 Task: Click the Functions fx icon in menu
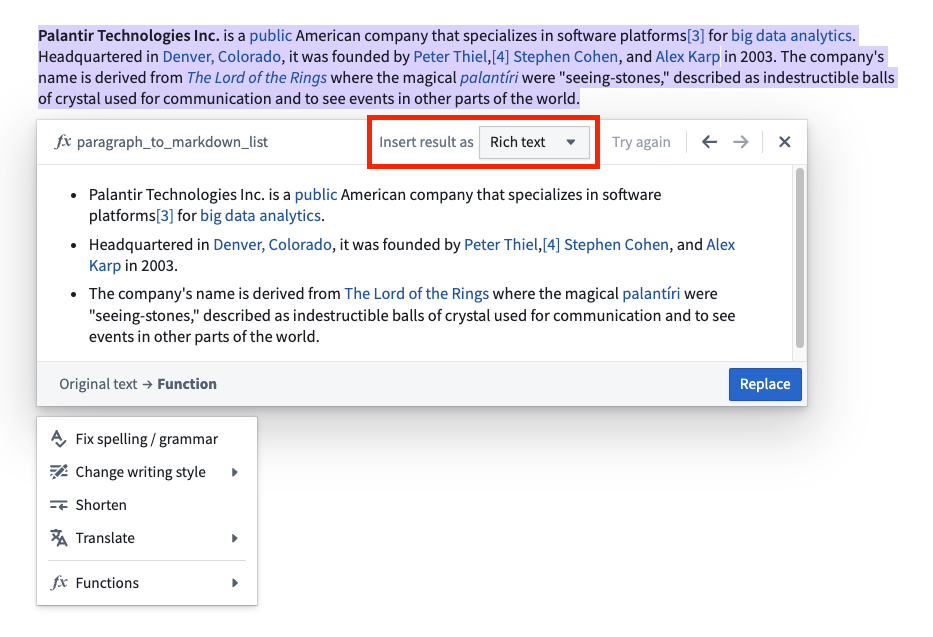coord(59,582)
